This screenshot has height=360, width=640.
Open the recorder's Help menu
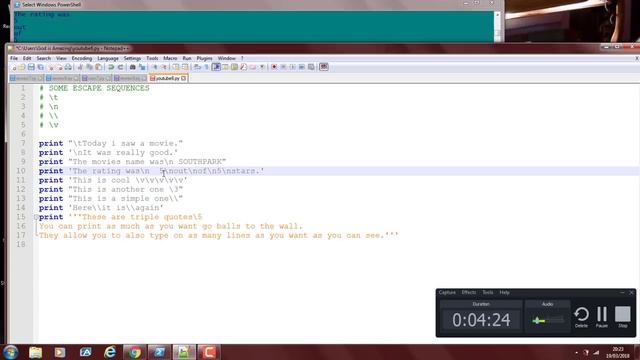pyautogui.click(x=504, y=293)
